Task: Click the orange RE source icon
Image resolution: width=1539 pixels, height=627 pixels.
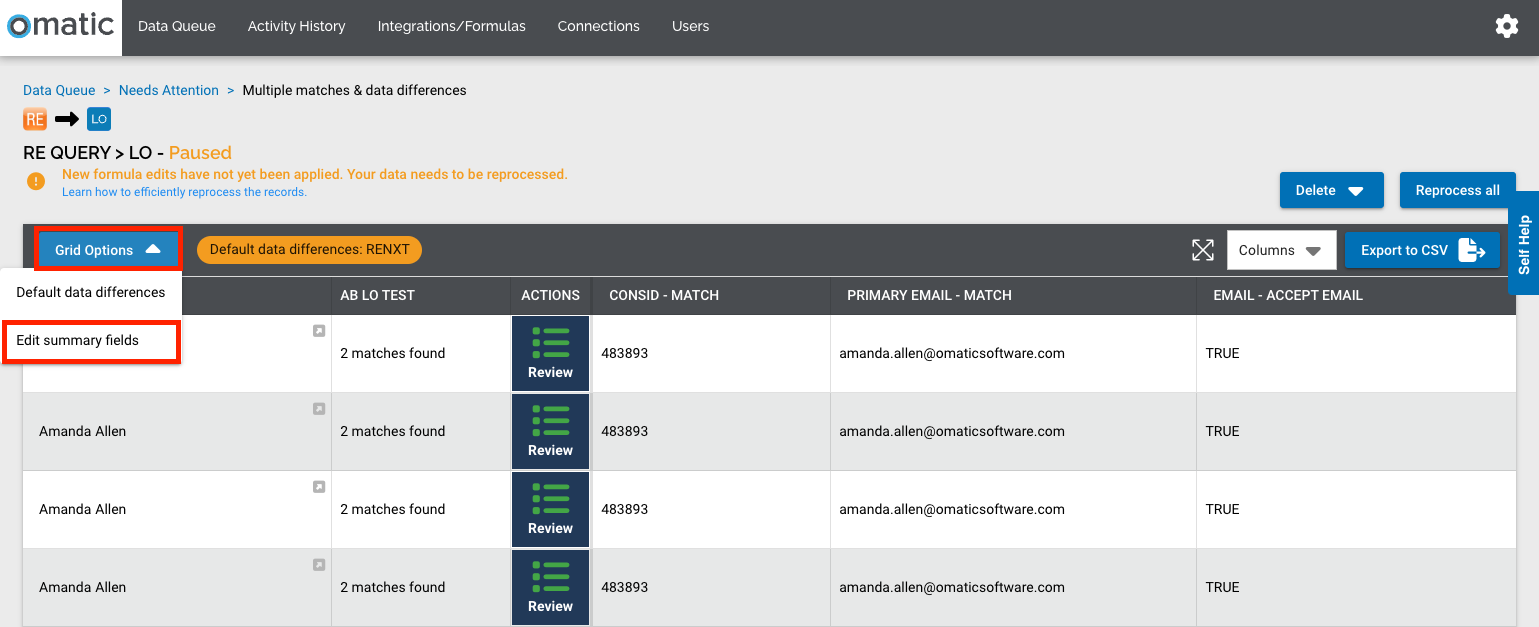Action: (x=35, y=120)
